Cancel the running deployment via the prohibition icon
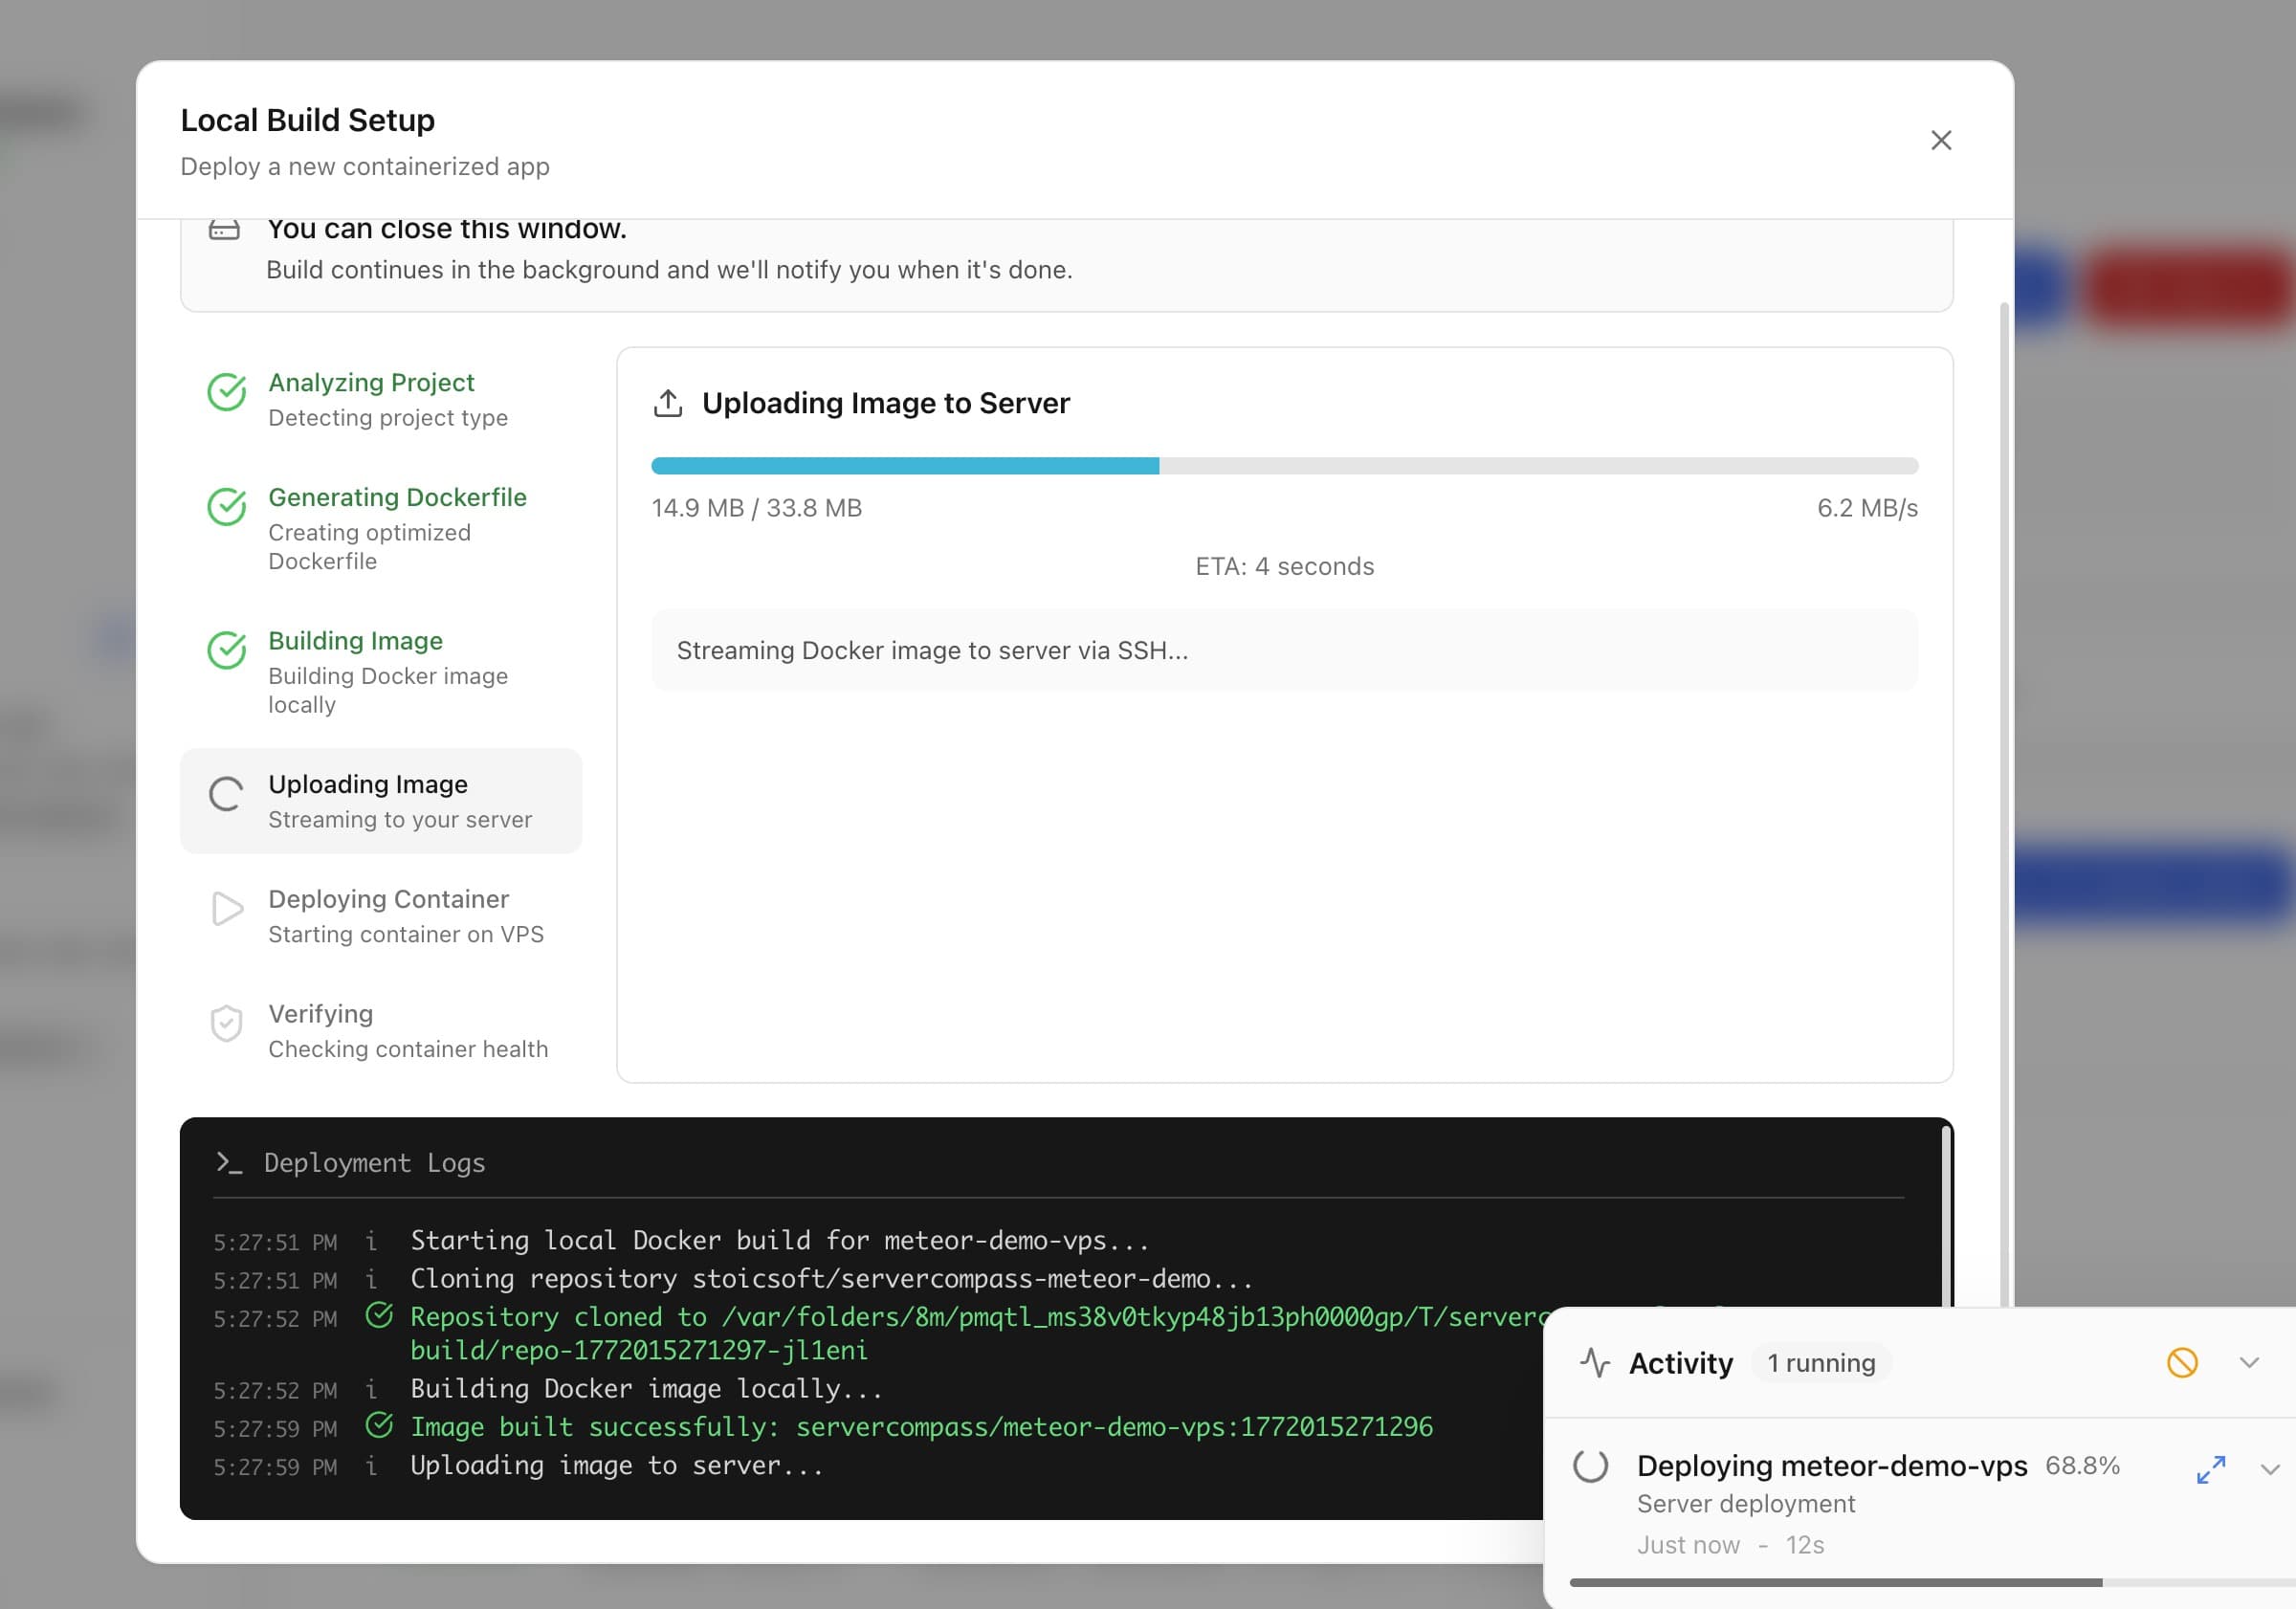Image resolution: width=2296 pixels, height=1609 pixels. click(x=2183, y=1362)
